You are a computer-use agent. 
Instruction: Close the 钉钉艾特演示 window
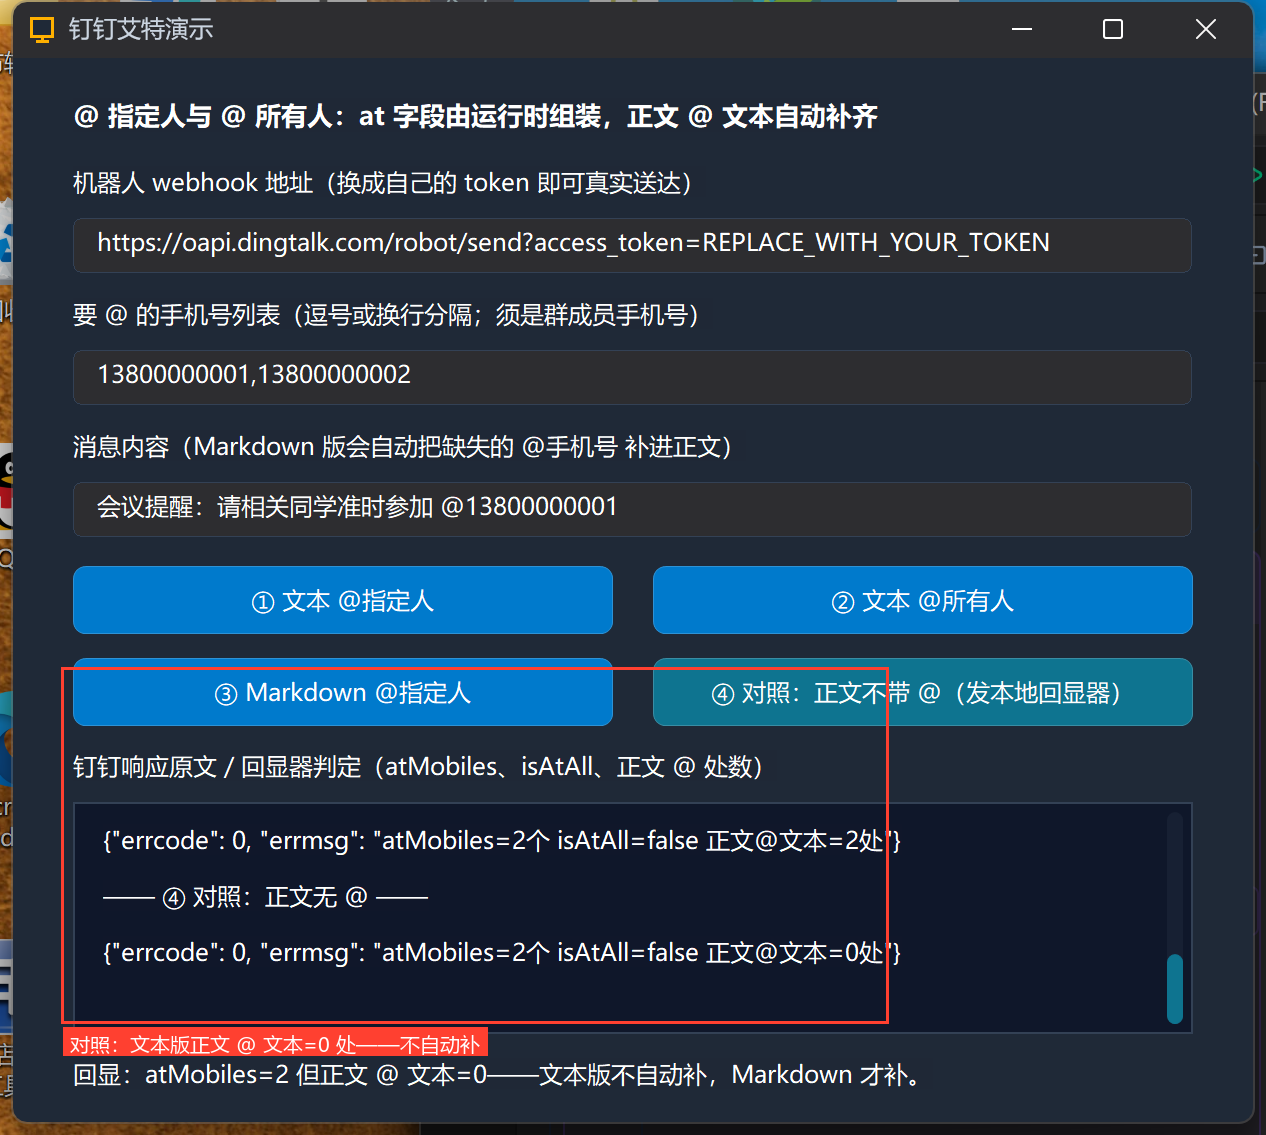(x=1205, y=29)
